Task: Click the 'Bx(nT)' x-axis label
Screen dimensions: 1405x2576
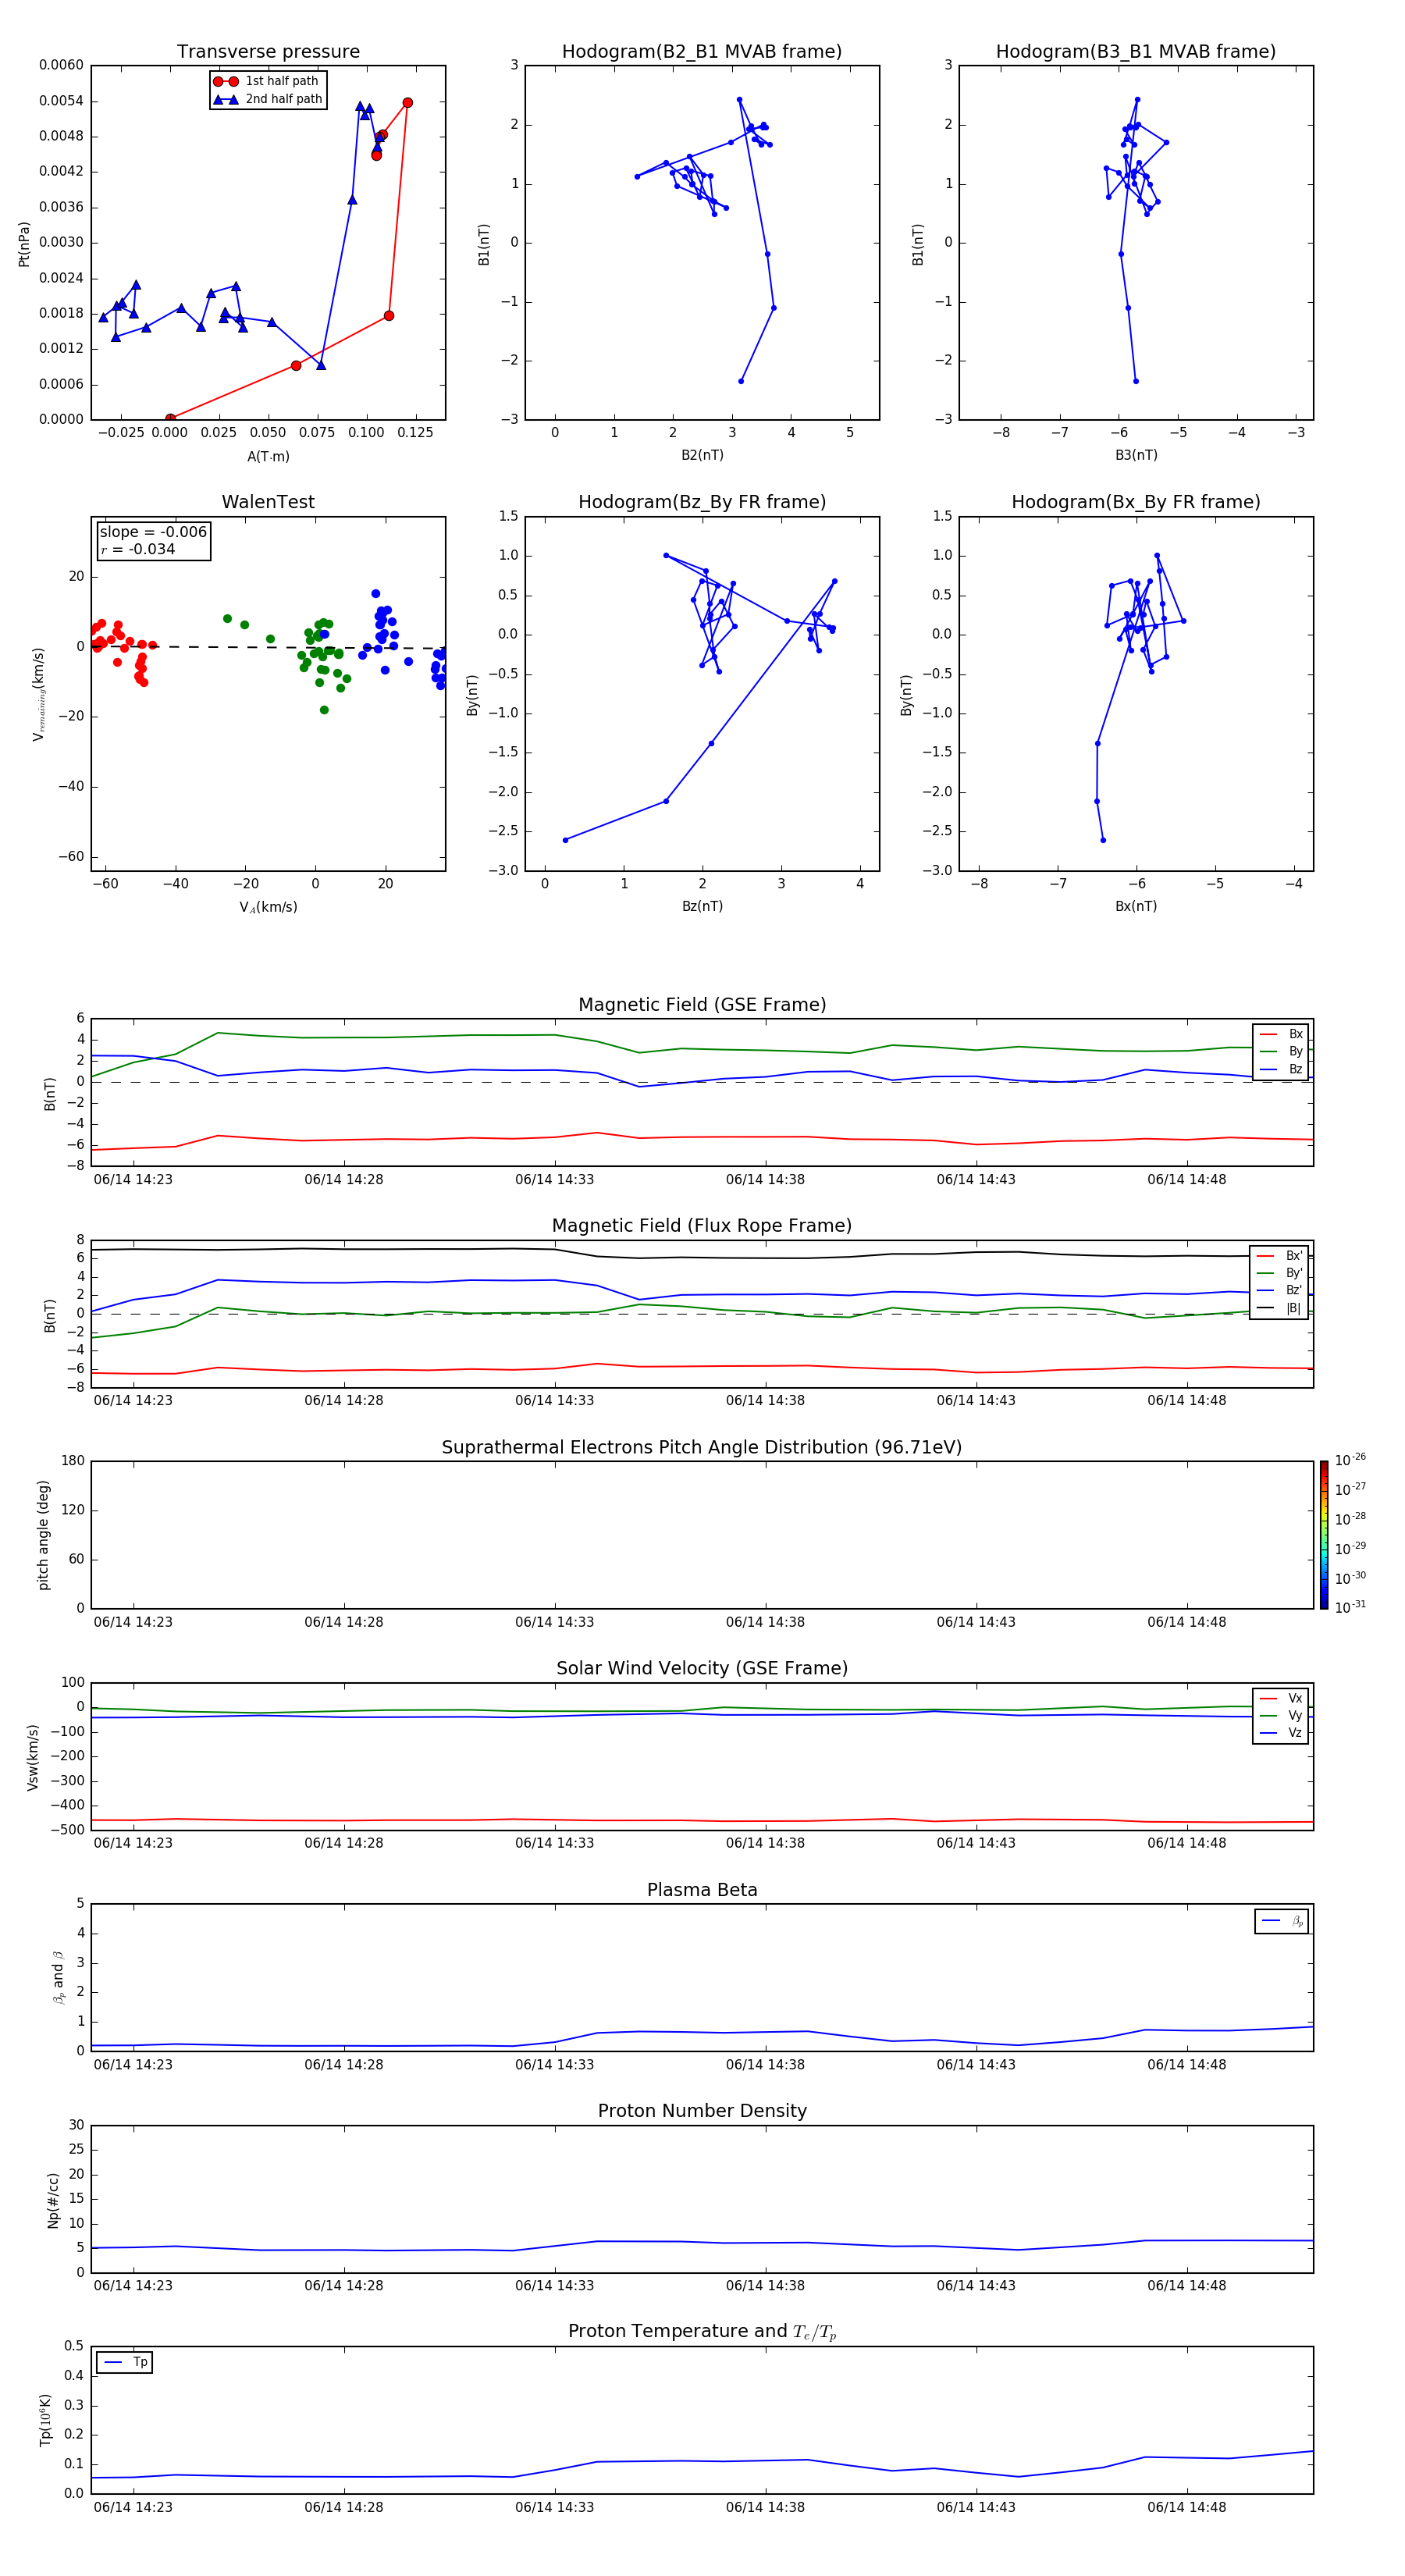Action: click(x=1136, y=906)
